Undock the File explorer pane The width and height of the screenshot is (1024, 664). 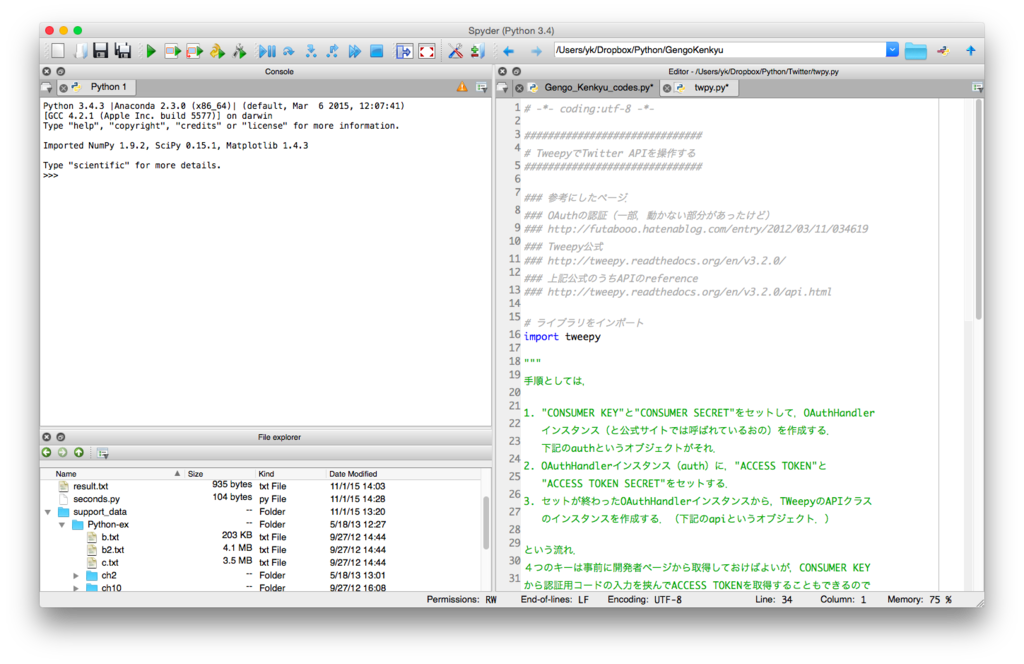[x=61, y=437]
